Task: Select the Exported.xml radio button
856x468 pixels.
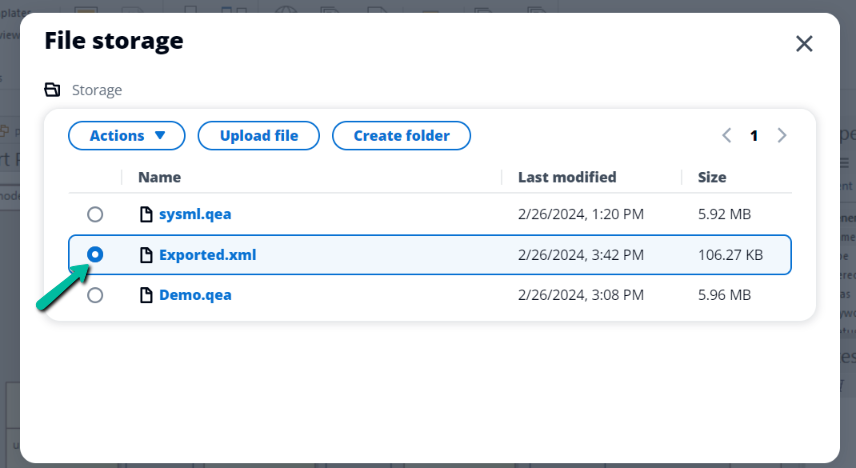Action: coord(95,254)
